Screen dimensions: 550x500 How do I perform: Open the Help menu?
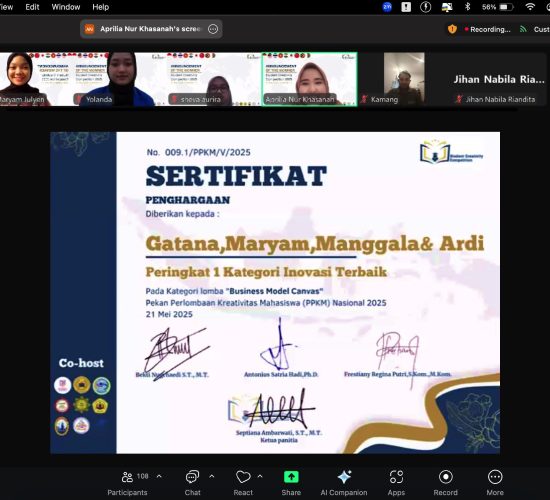click(101, 7)
